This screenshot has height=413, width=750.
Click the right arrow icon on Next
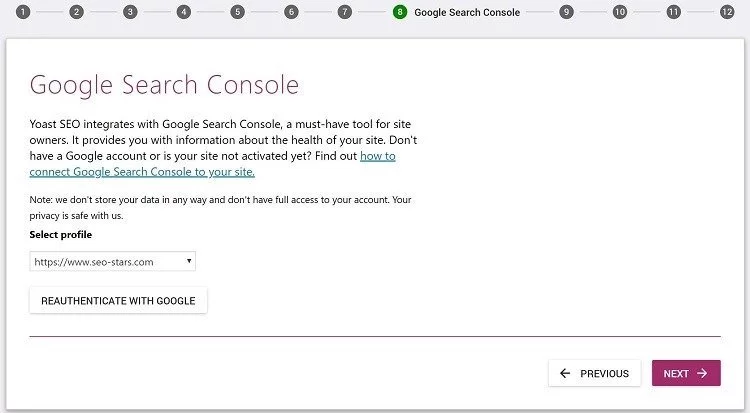(x=702, y=373)
